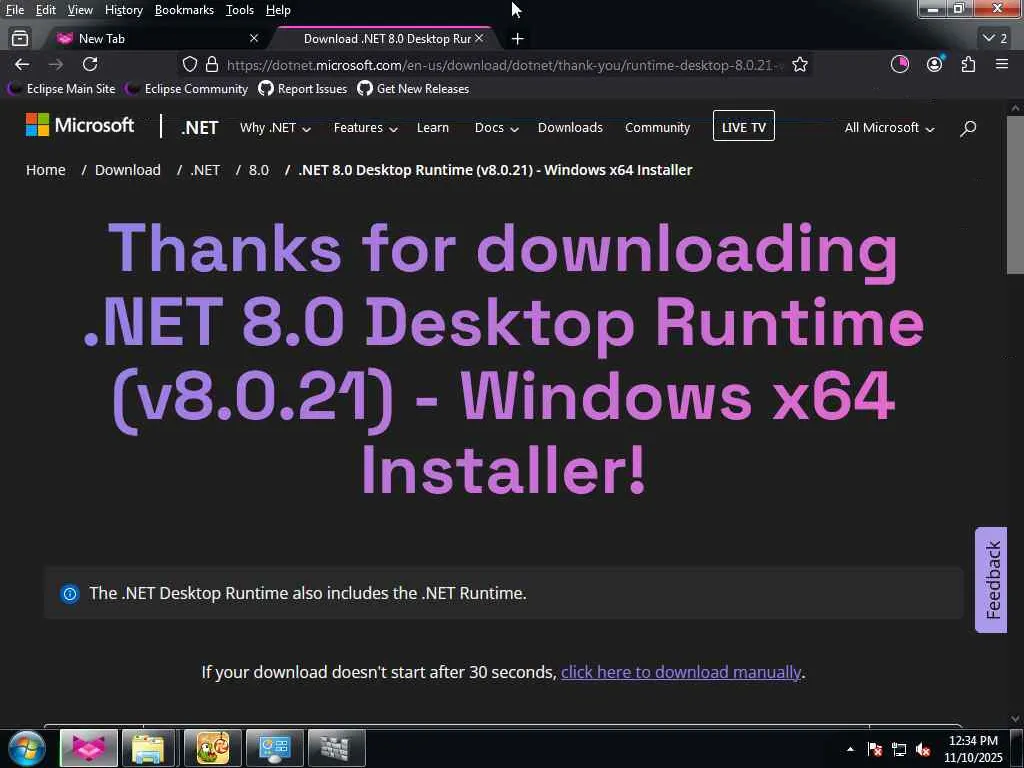Close the Download .NET 8.0 tab
The height and width of the screenshot is (768, 1024).
coord(479,39)
